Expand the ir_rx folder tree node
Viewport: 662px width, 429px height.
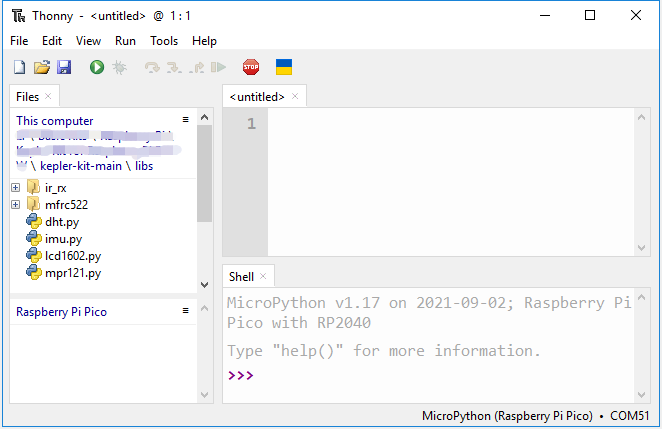coord(16,187)
